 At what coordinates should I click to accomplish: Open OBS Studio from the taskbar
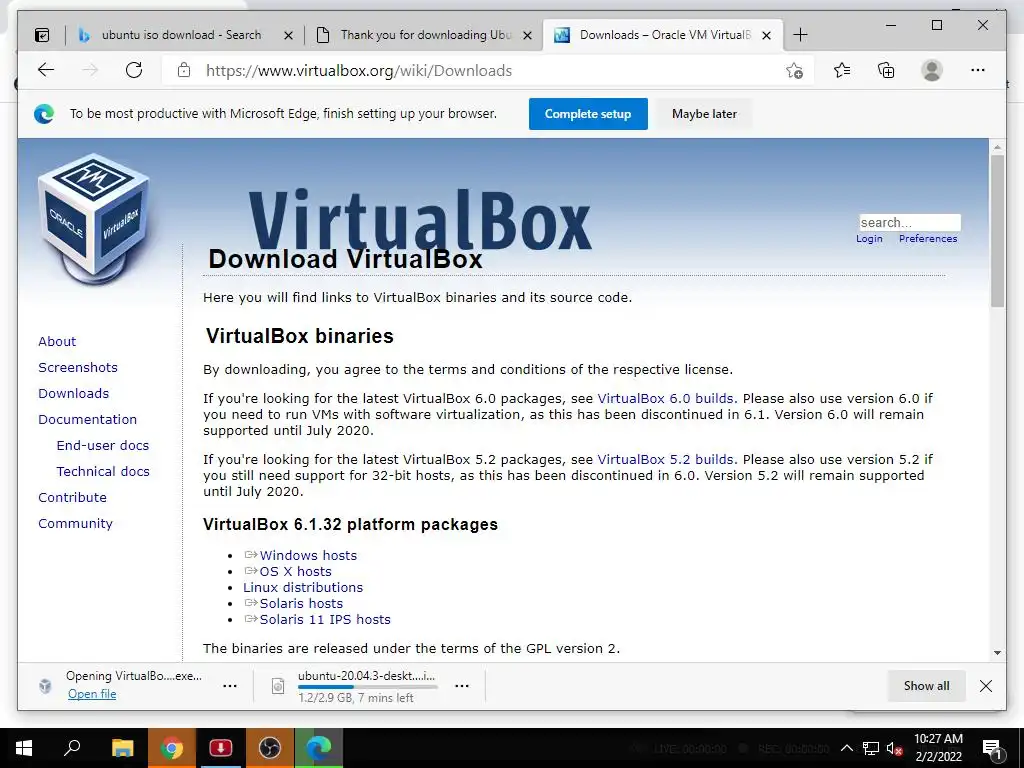click(270, 748)
